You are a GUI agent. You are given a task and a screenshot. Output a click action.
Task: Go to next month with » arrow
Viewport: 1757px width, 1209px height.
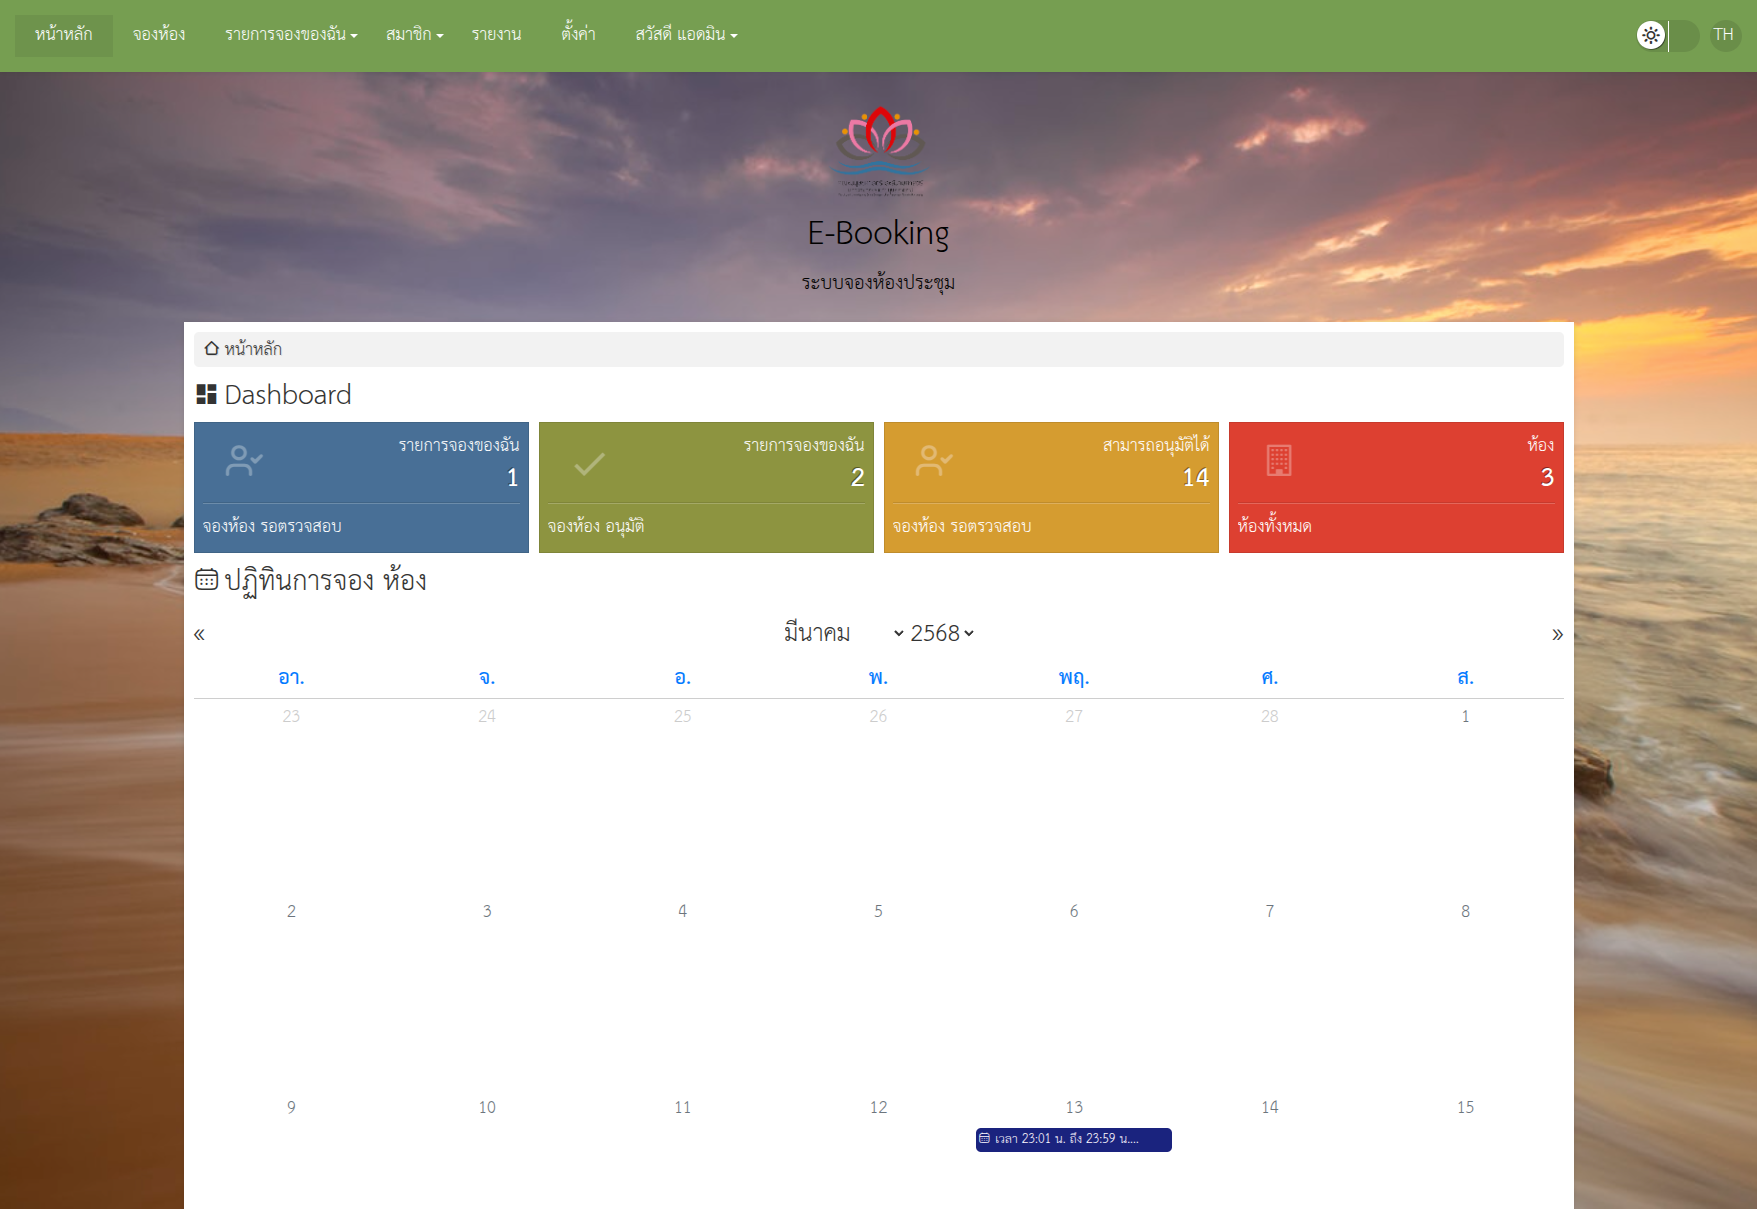coord(1556,634)
